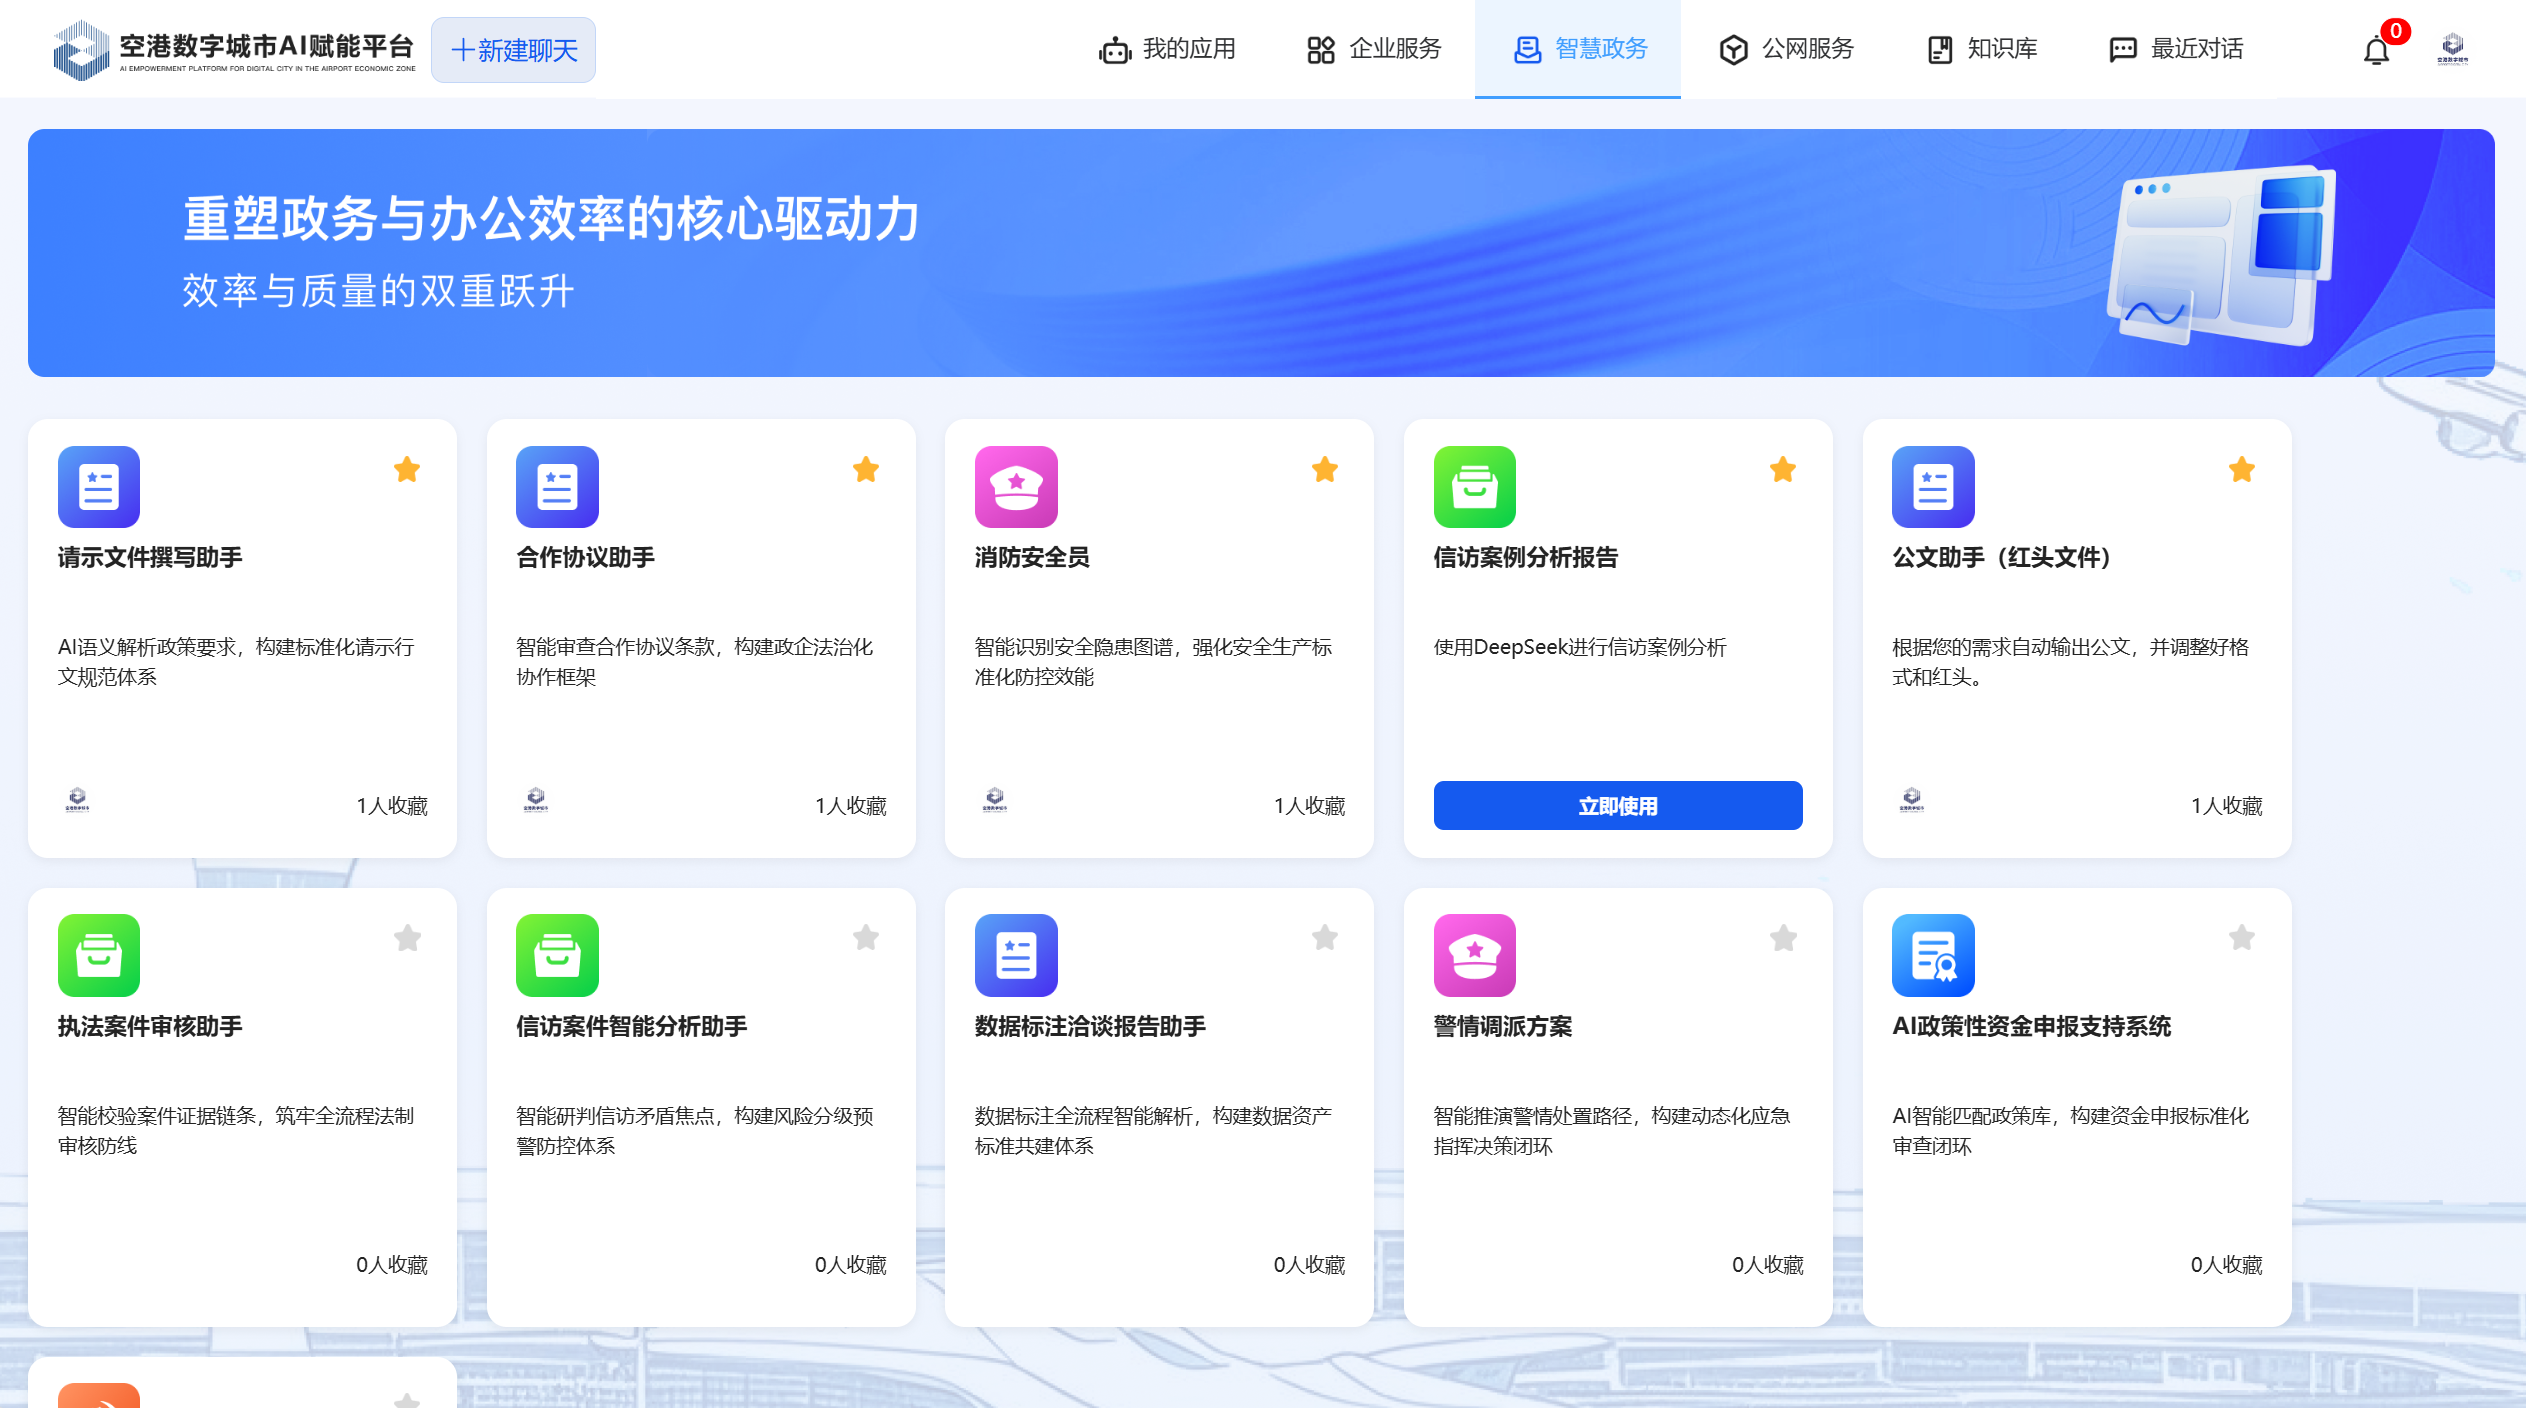Click the user avatar in top right

point(2455,48)
